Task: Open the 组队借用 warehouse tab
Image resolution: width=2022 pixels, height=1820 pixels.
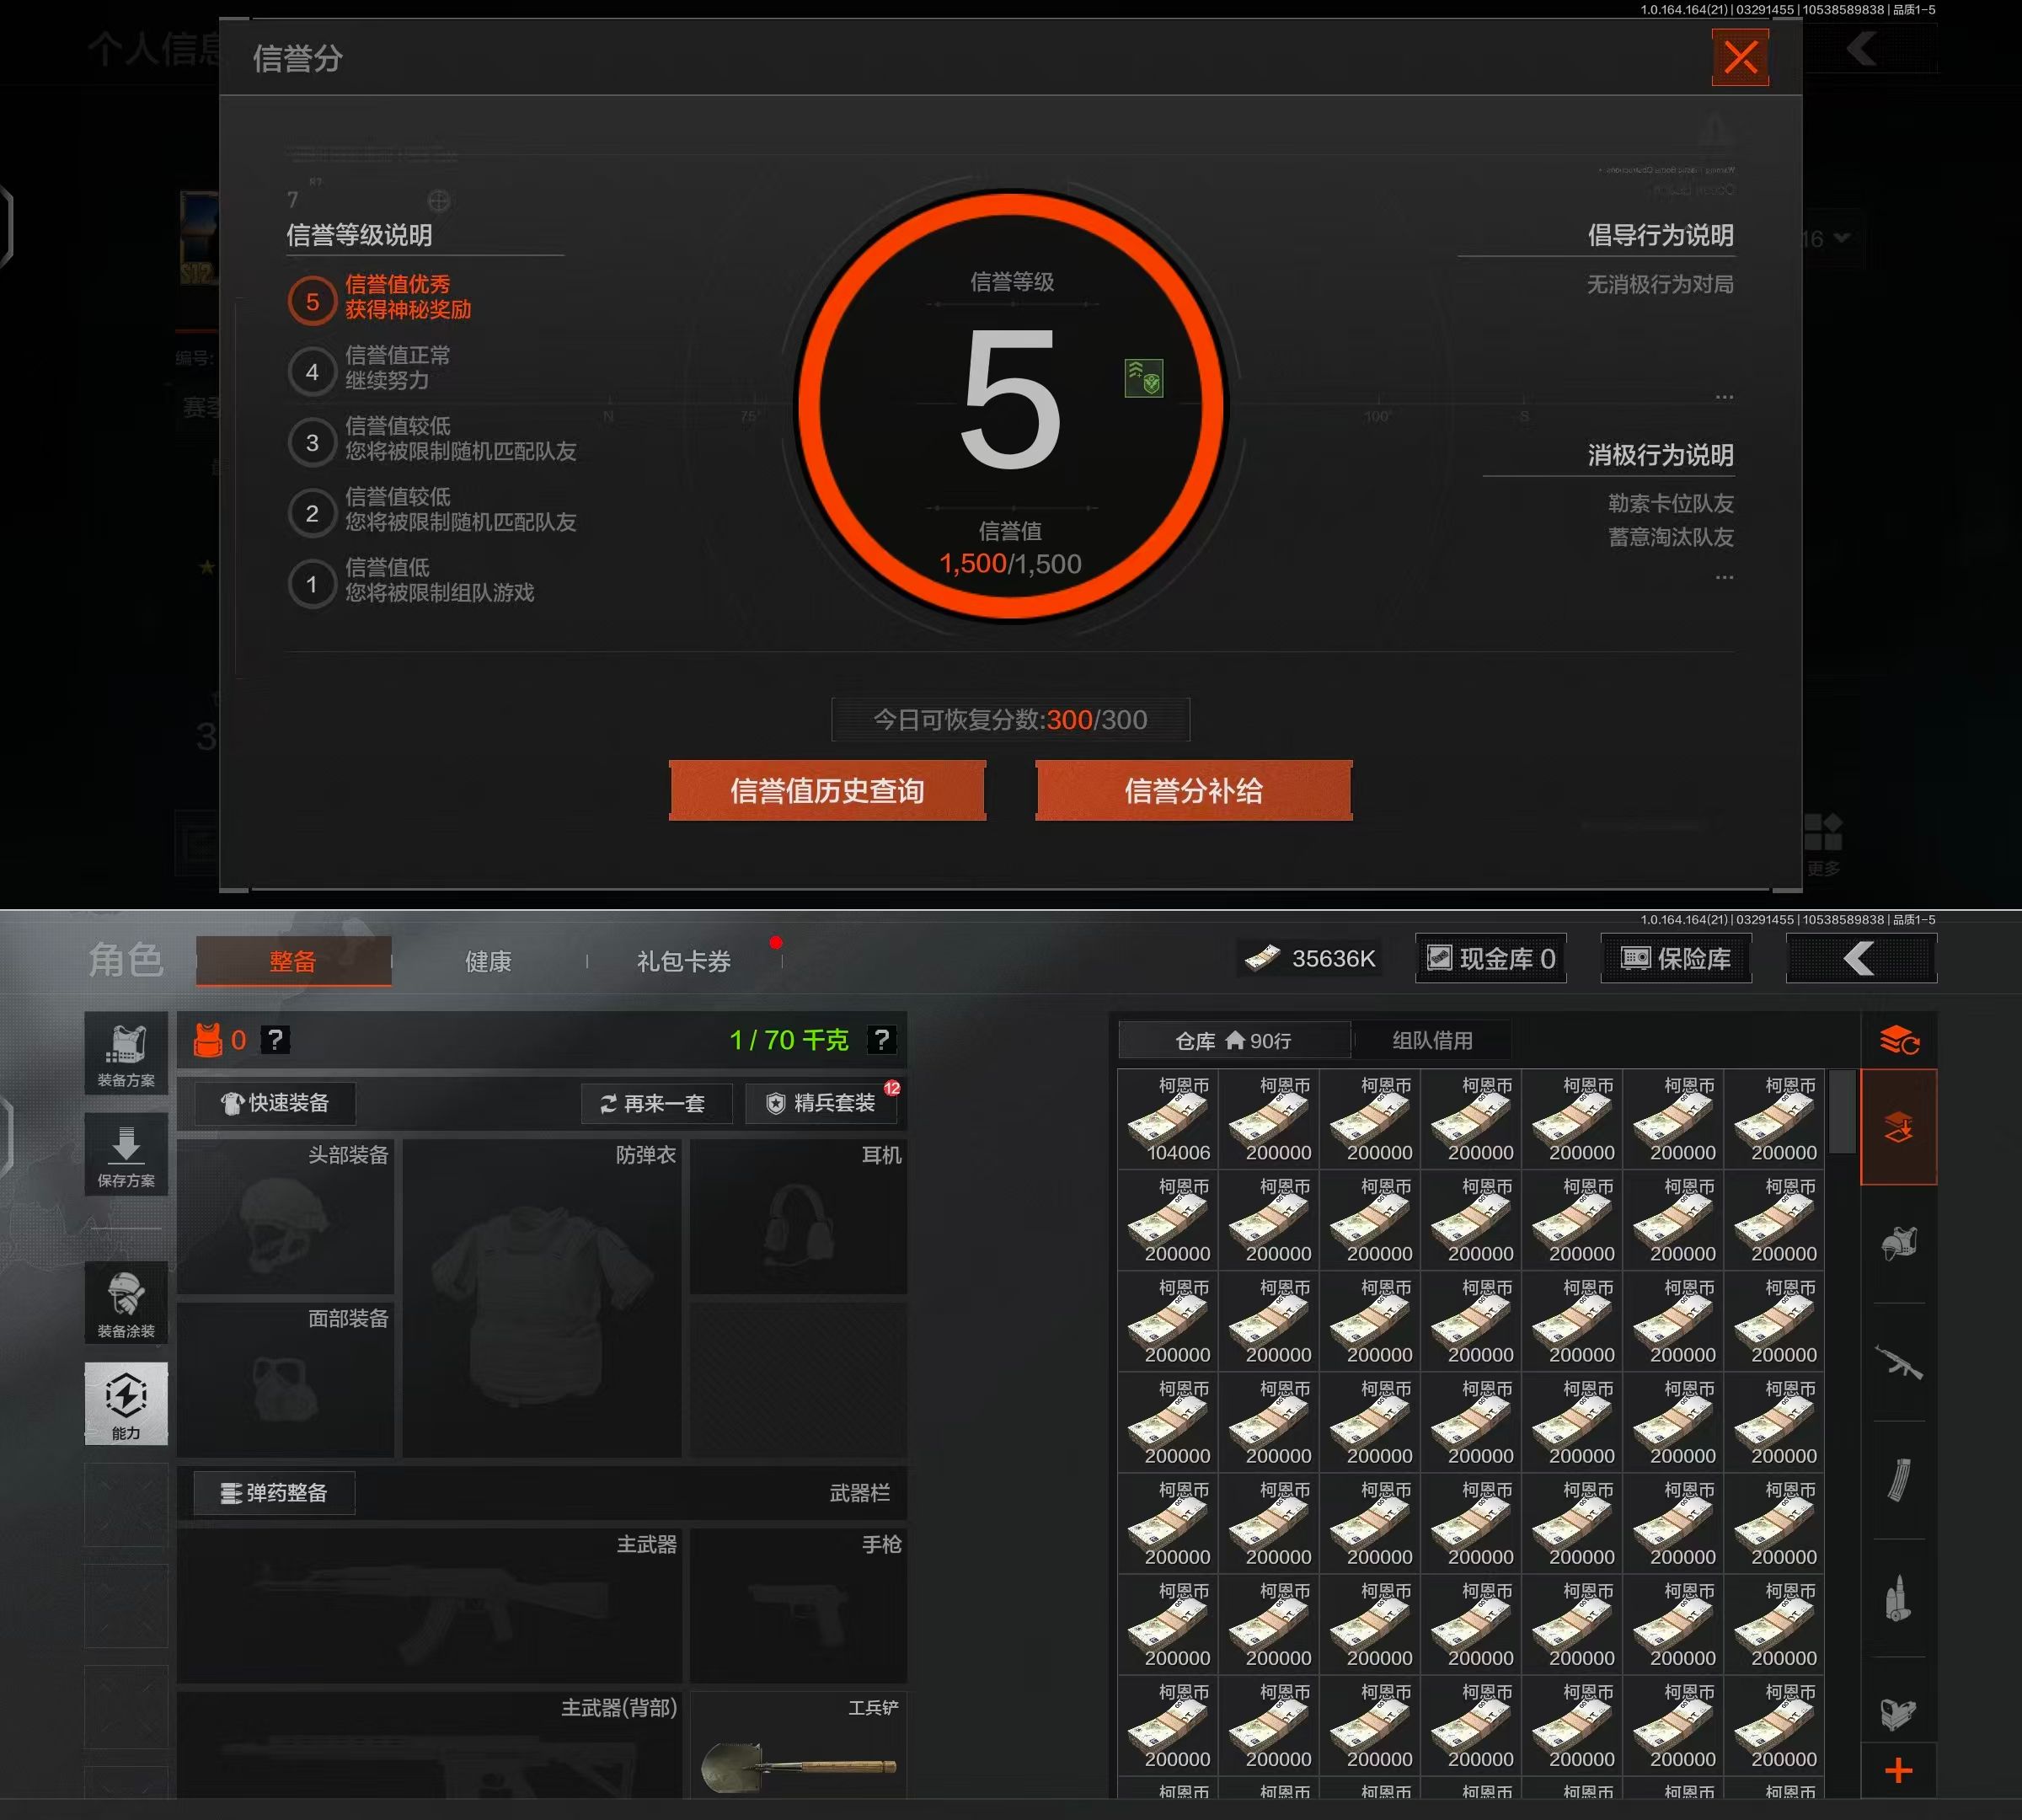Action: point(1432,1041)
